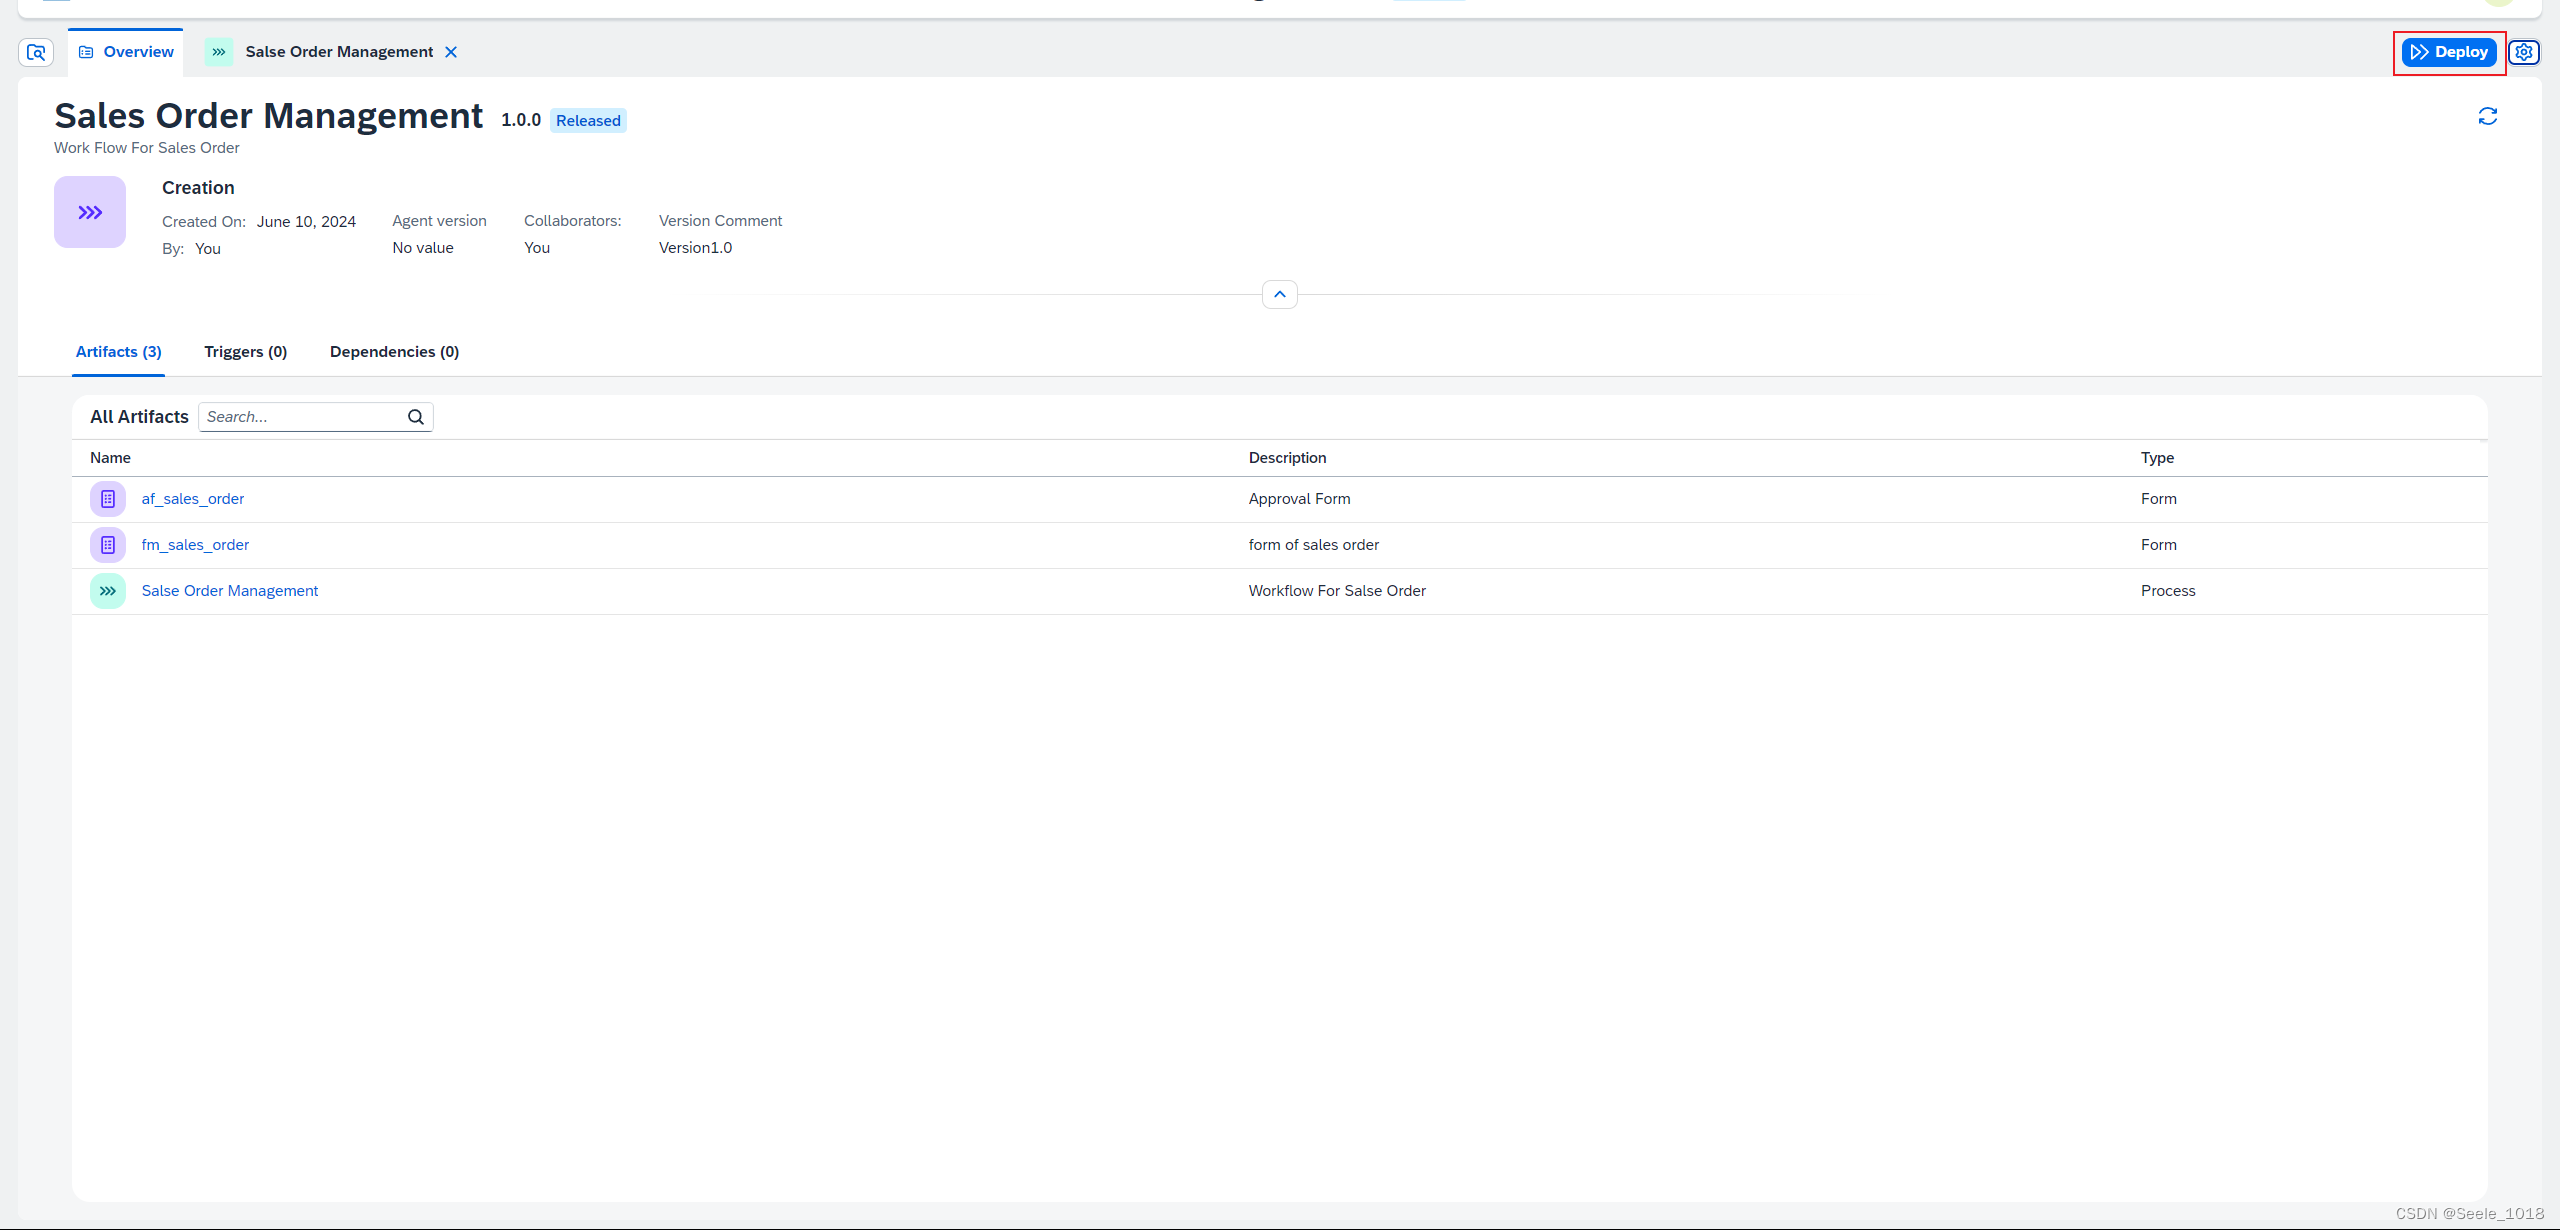Click the magnifier icon in artifact search
Viewport: 2560px width, 1230px height.
pos(416,417)
